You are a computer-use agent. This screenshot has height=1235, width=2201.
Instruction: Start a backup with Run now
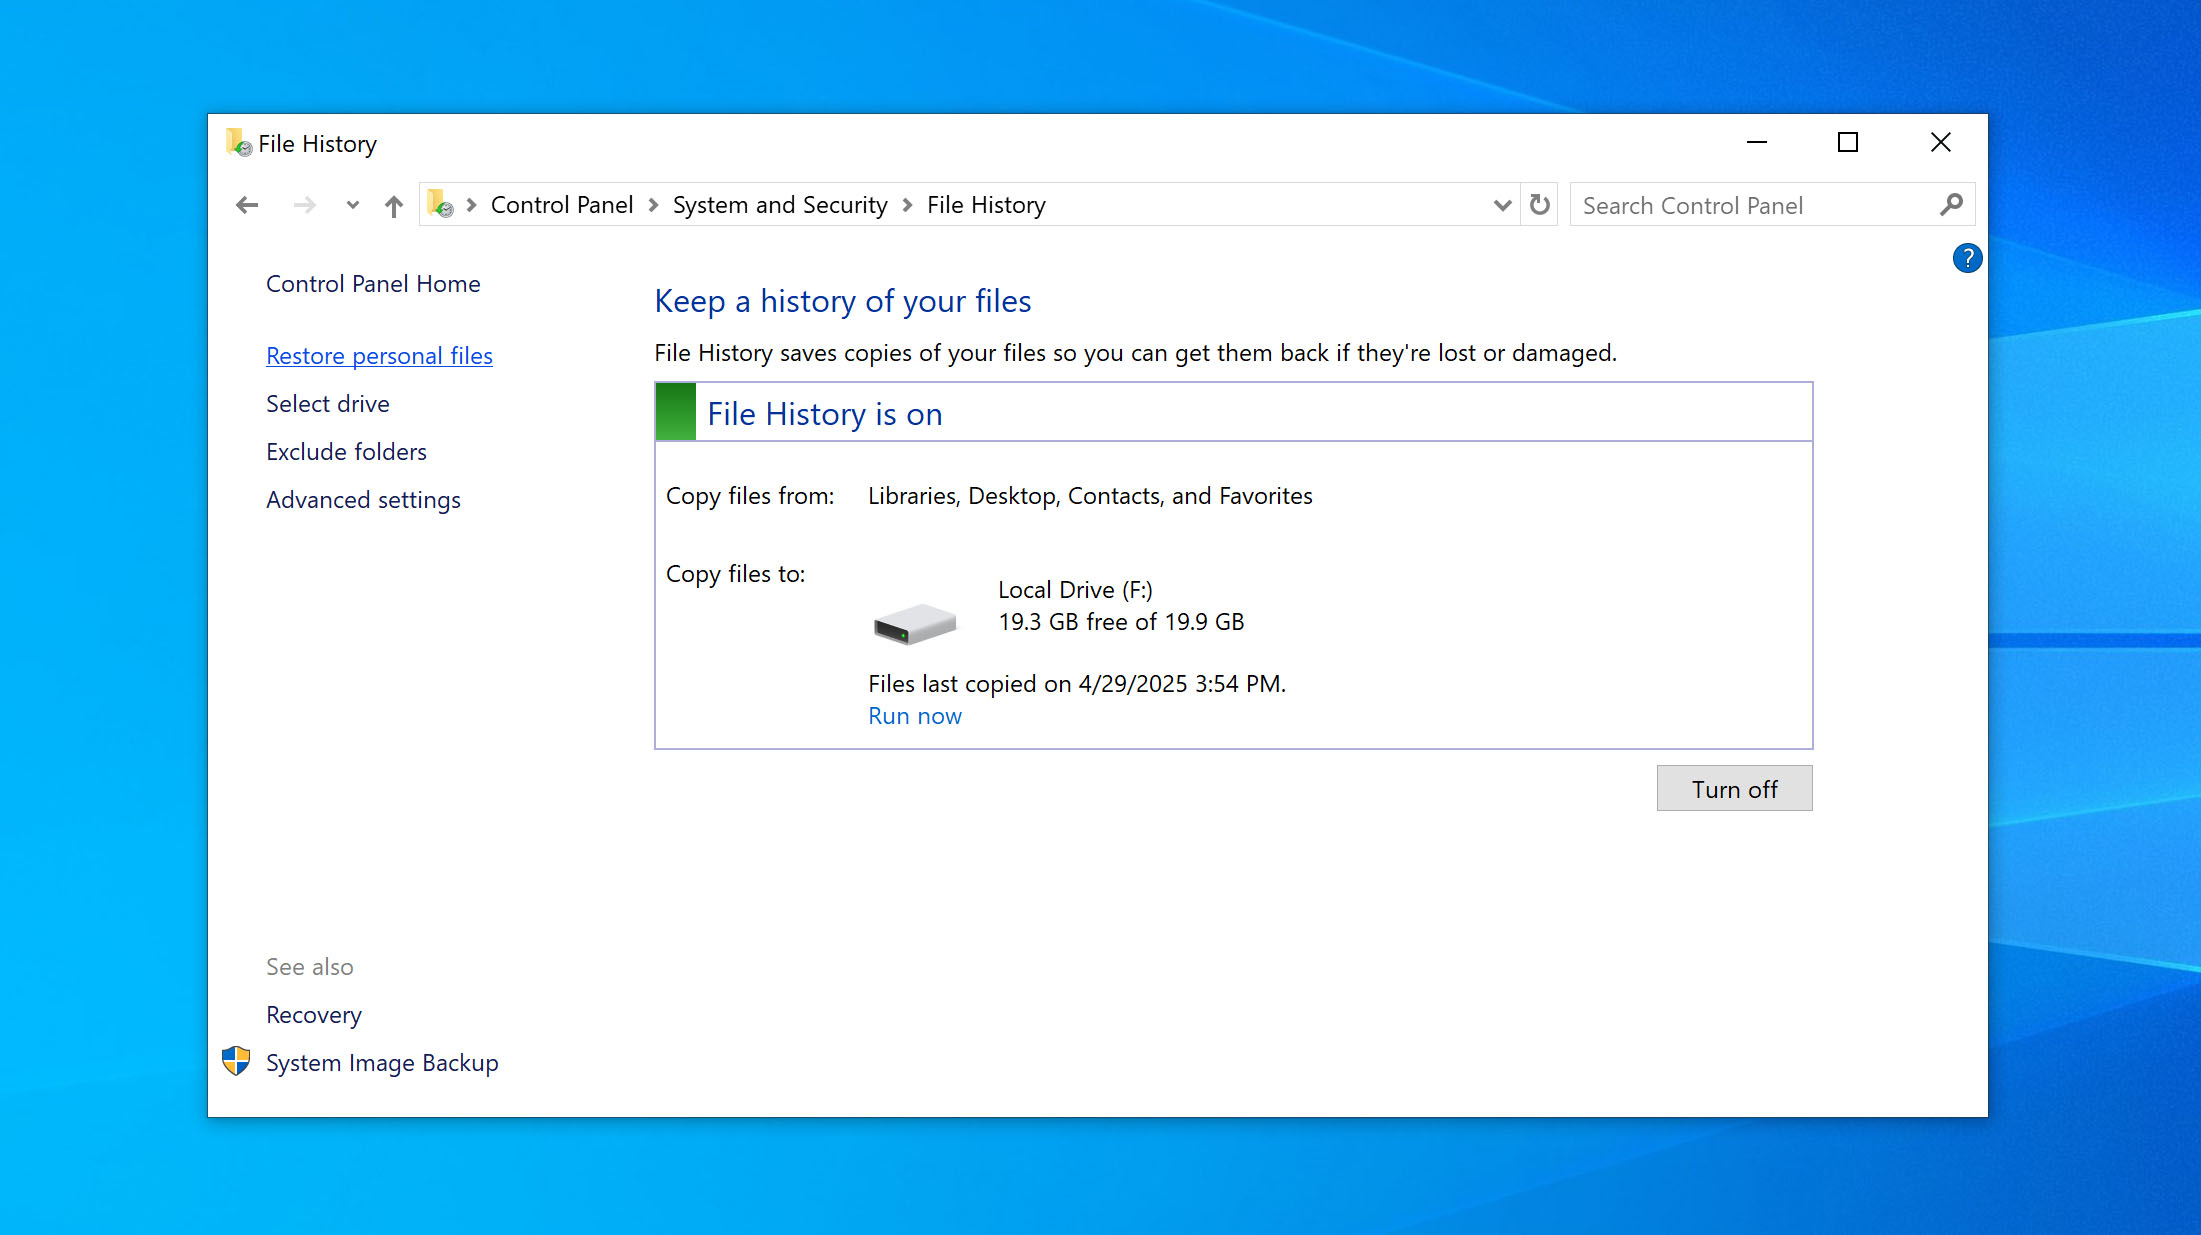915,716
